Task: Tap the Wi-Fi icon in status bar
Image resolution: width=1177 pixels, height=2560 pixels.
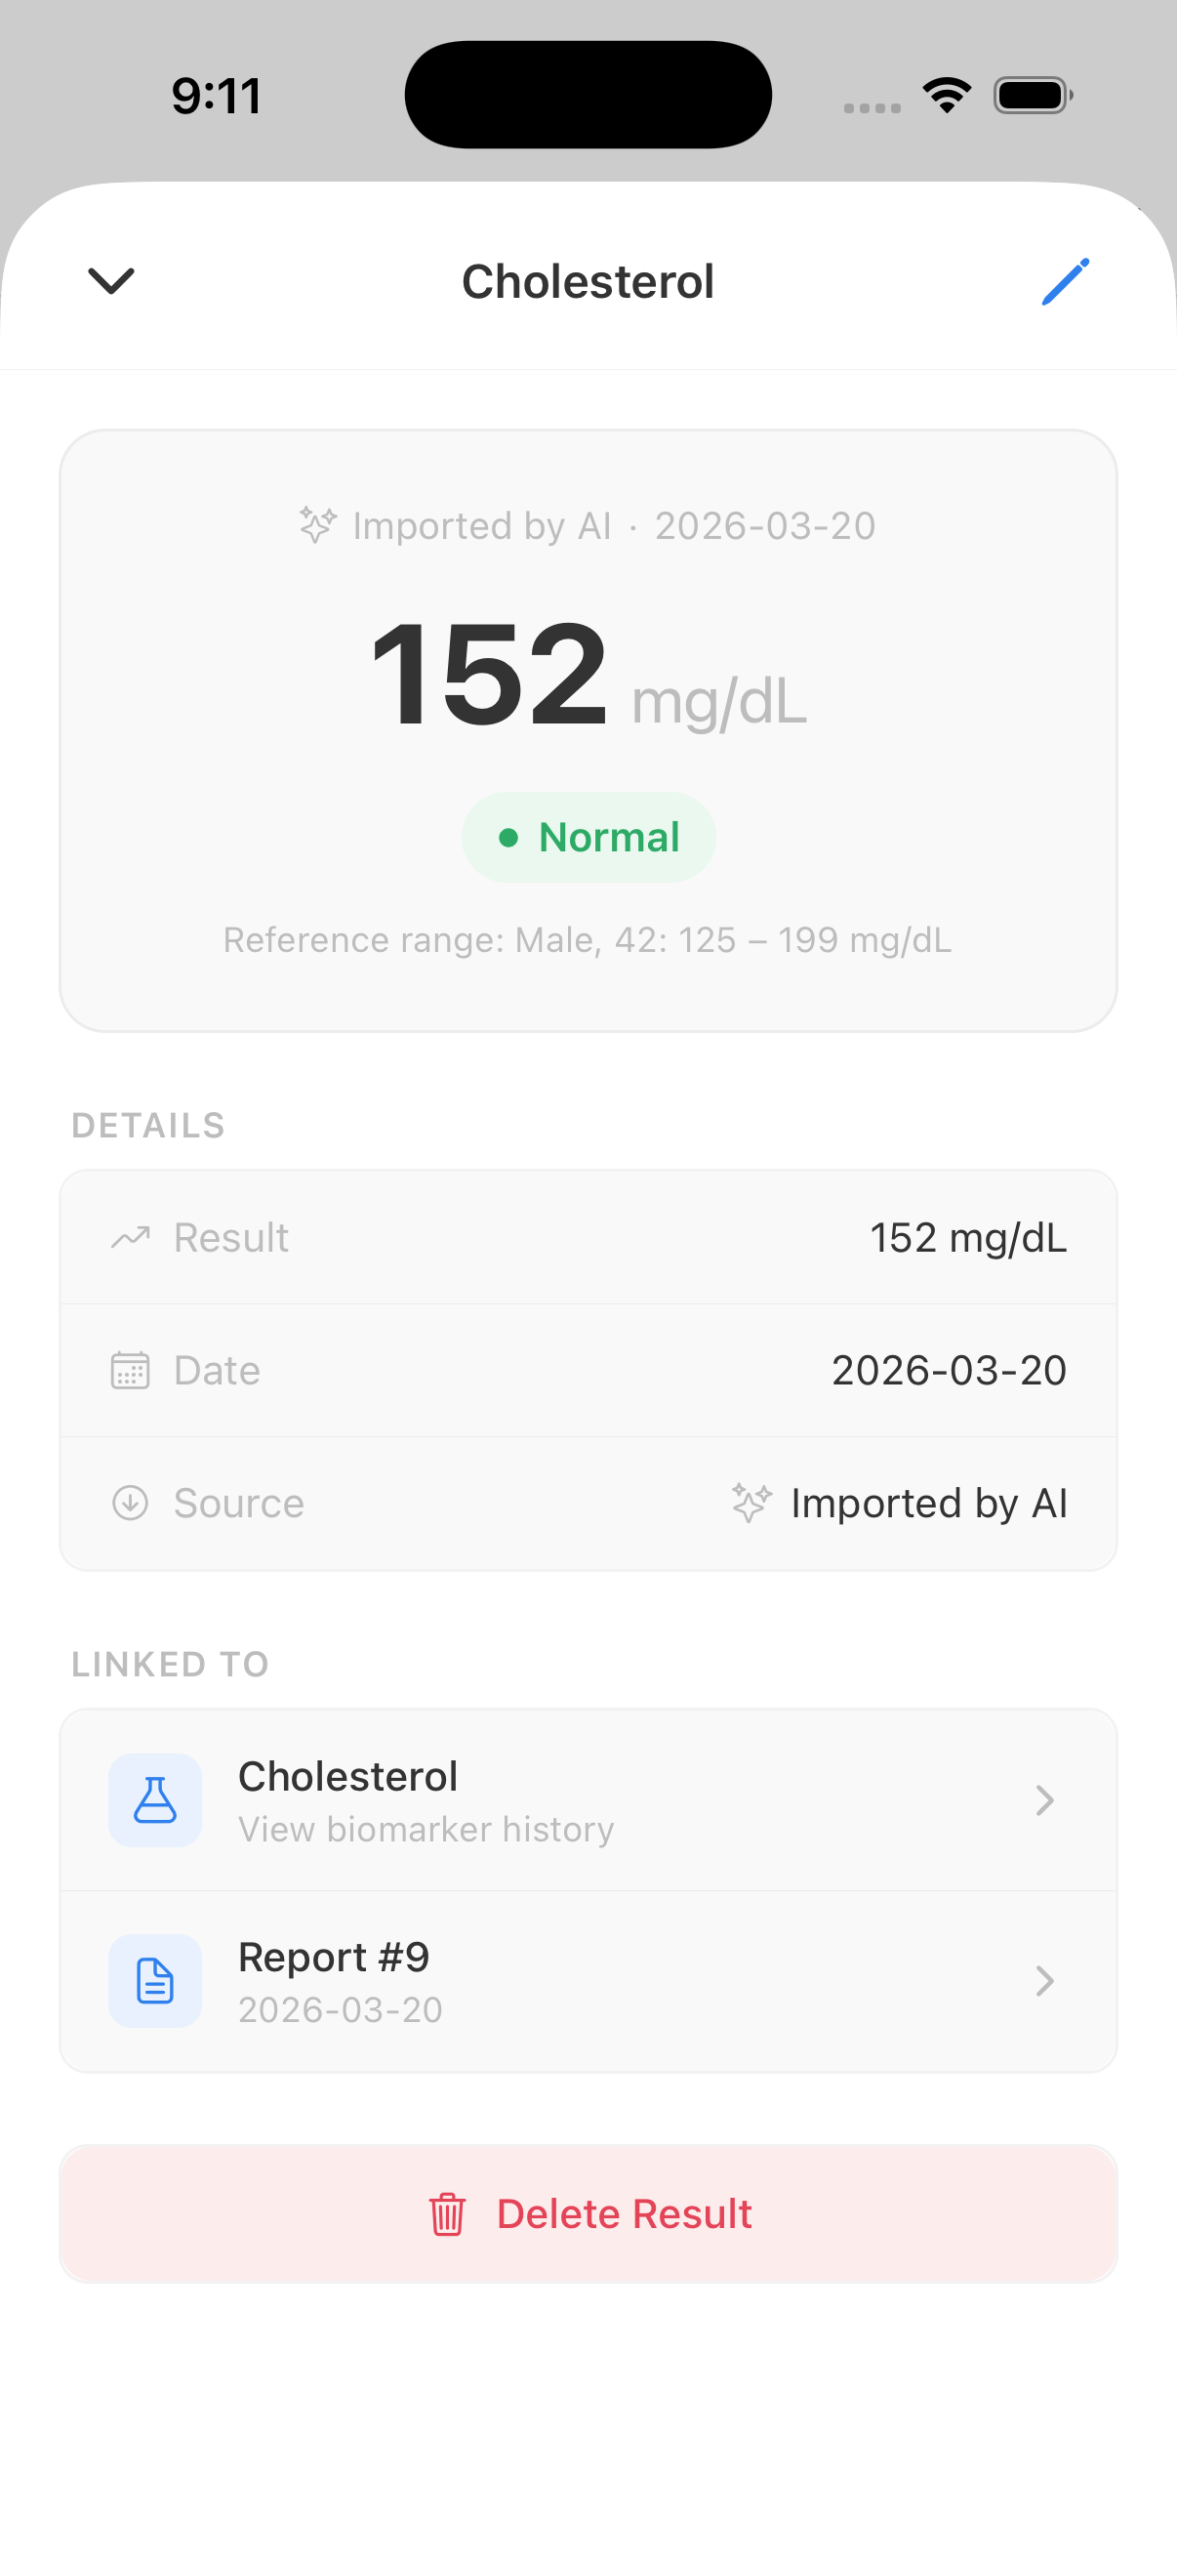Action: click(x=947, y=95)
